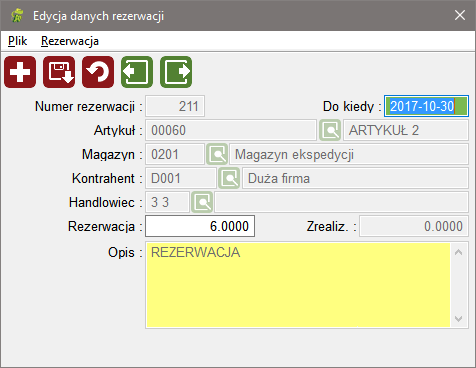This screenshot has height=368, width=476.
Task: Go to next record with green right-arrow icon
Action: click(x=176, y=72)
